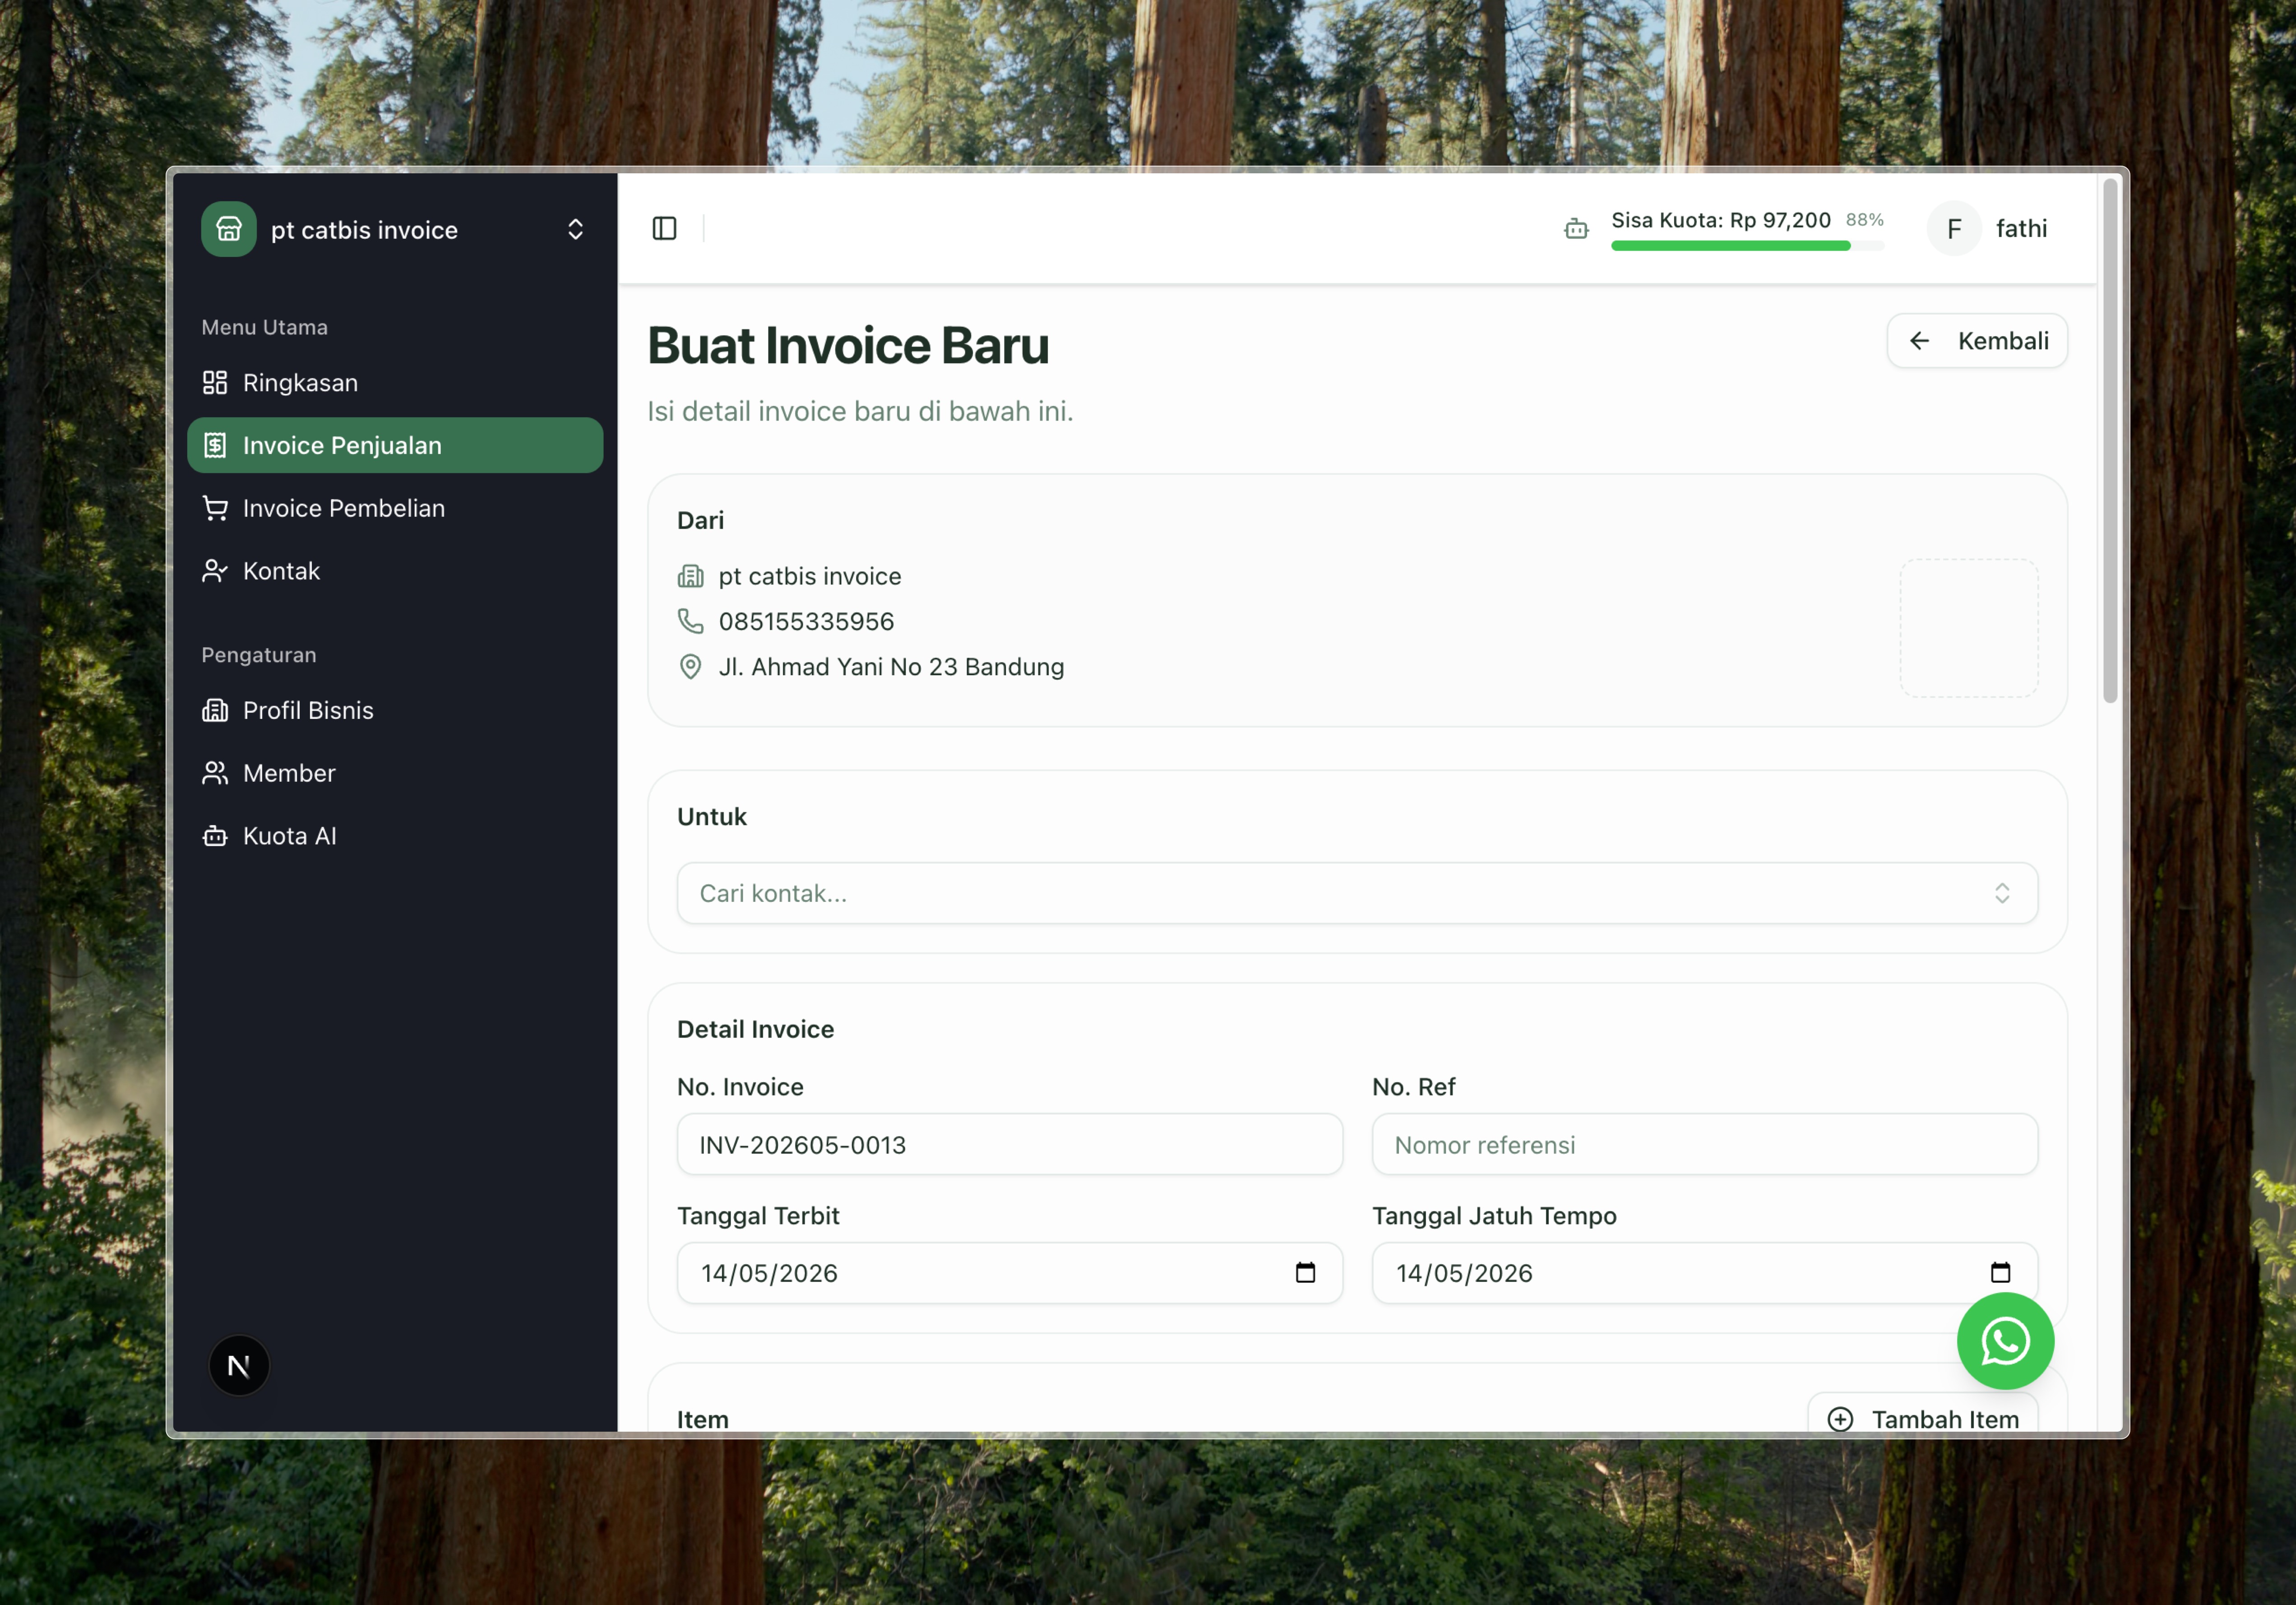Open Member settings page
This screenshot has width=2296, height=1605.
click(x=395, y=773)
